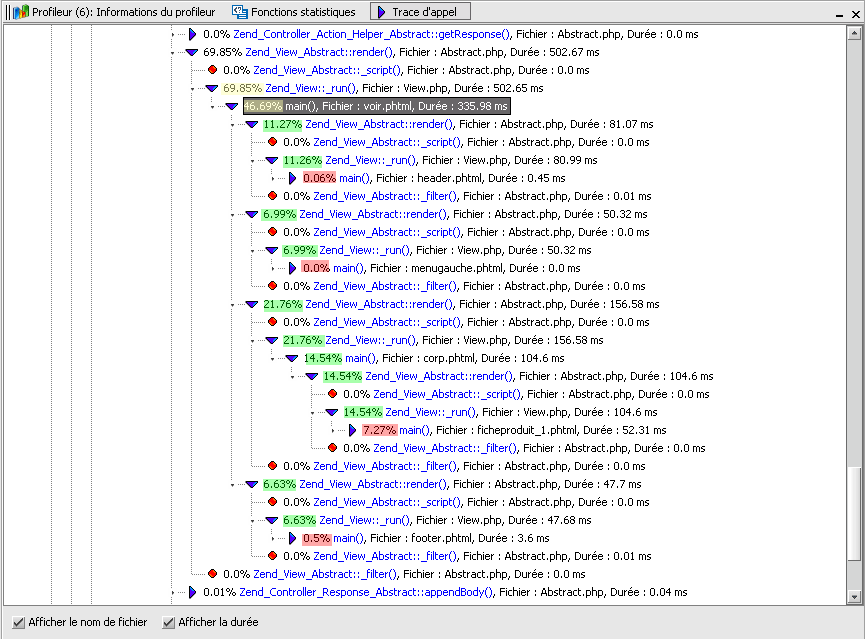Click red 7.27% badge on main()
865x639 pixels.
380,430
